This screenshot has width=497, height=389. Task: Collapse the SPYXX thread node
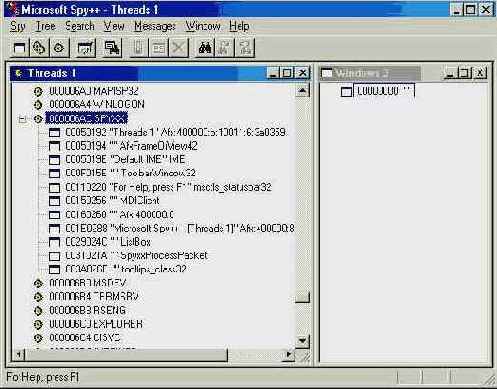[22, 119]
